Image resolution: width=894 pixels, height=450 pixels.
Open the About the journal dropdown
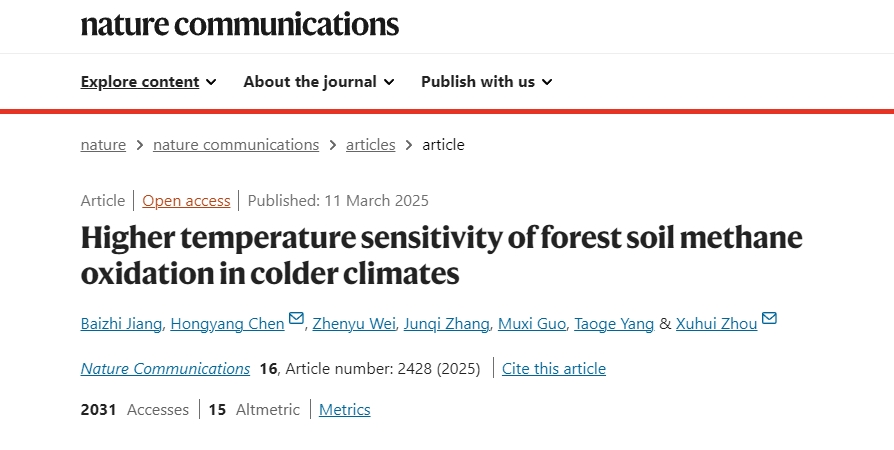(x=319, y=82)
